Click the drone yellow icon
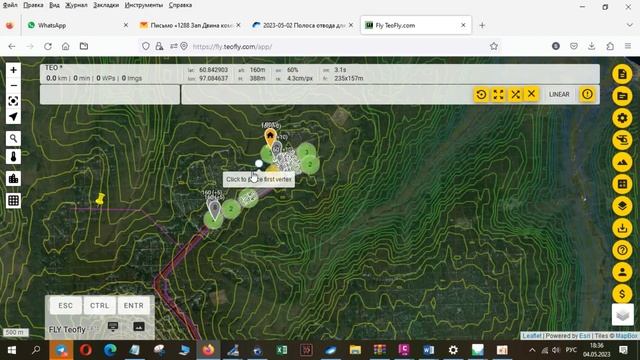Viewport: 640px width, 360px height. [x=622, y=140]
